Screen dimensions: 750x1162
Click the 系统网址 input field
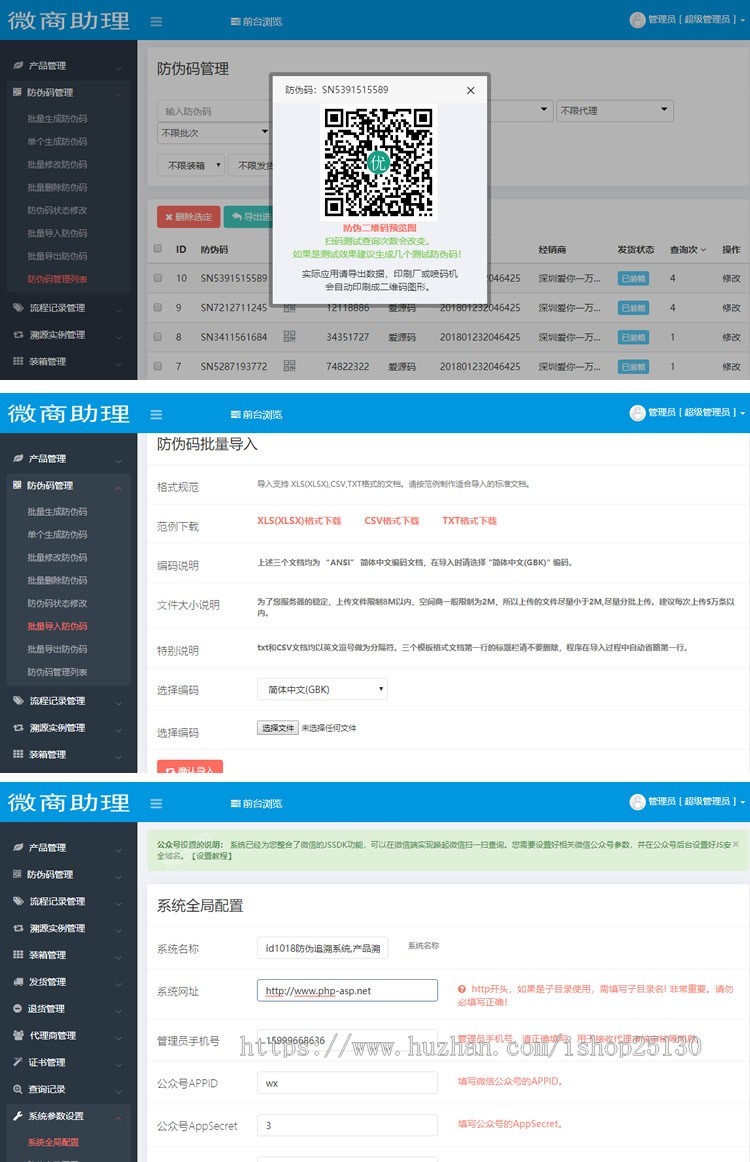pyautogui.click(x=347, y=991)
